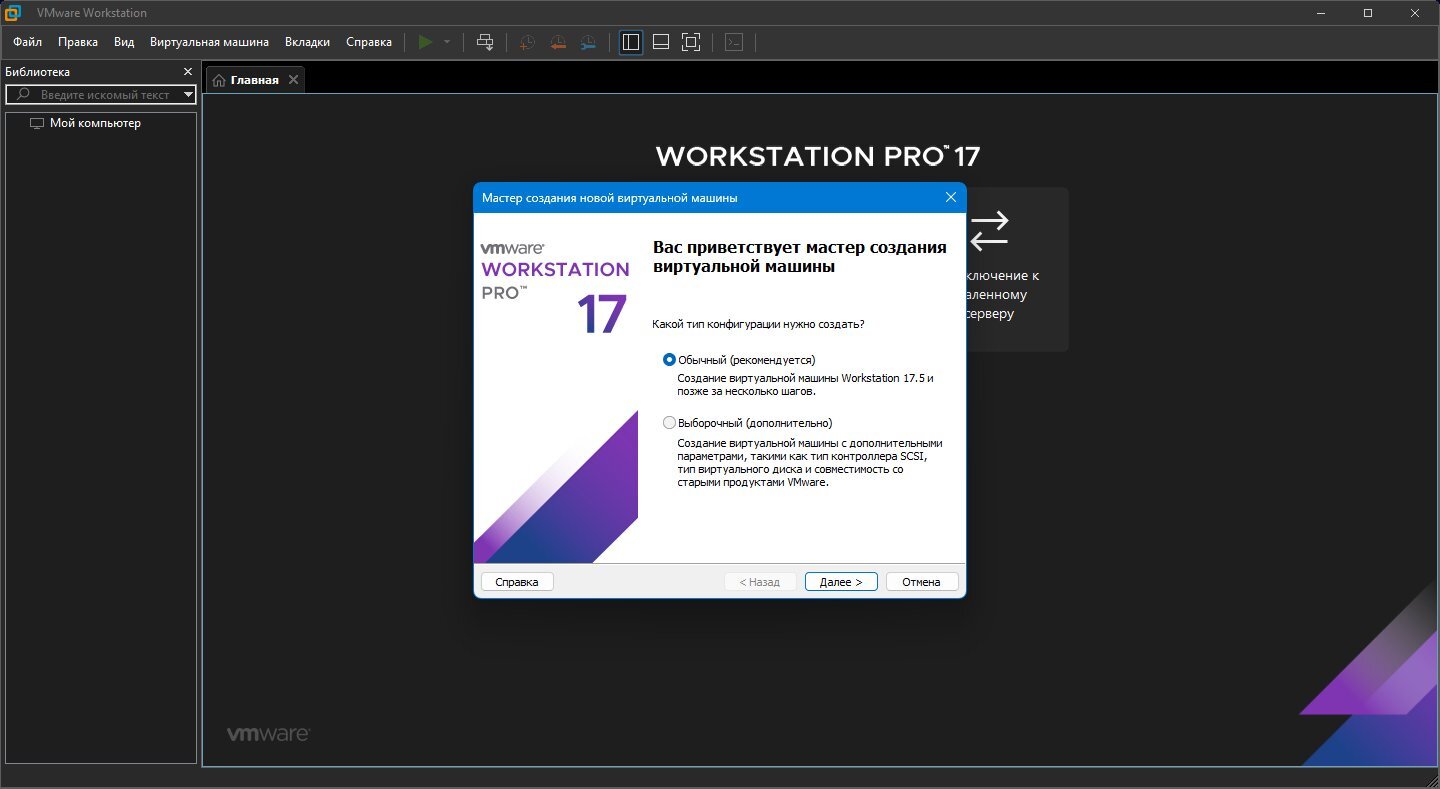The height and width of the screenshot is (789, 1440).
Task: Click the Мой компьютер monitor icon
Action: click(x=37, y=123)
